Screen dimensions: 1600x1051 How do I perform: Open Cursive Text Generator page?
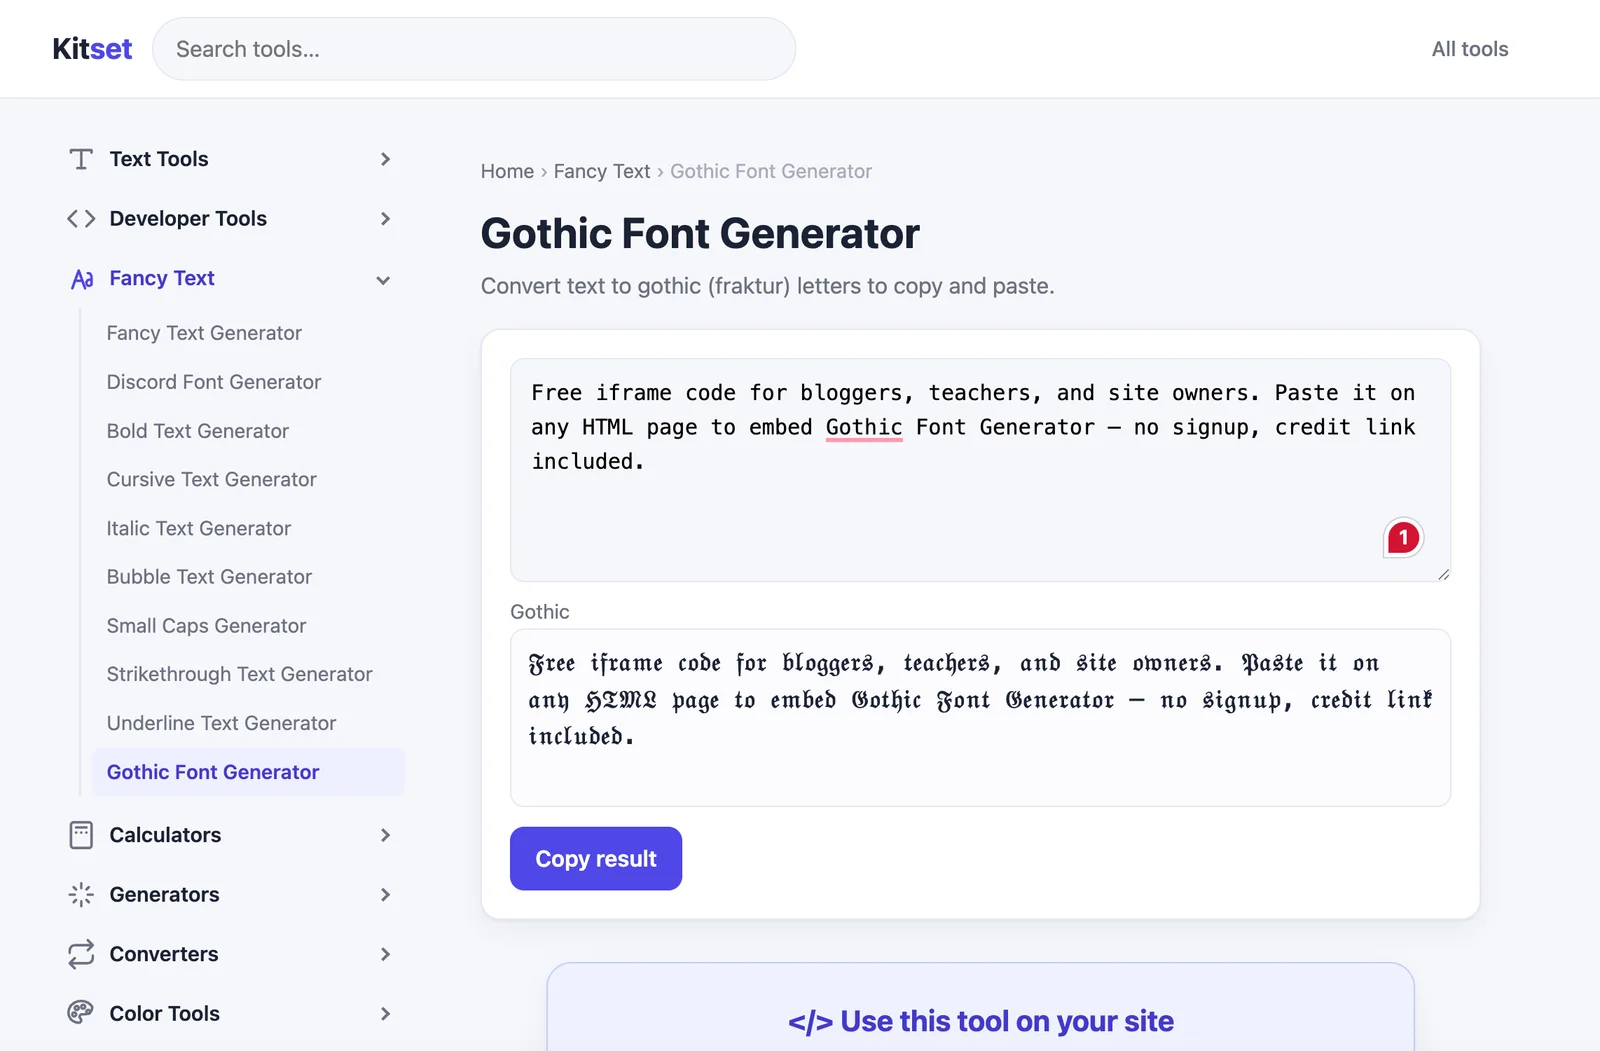pos(211,479)
